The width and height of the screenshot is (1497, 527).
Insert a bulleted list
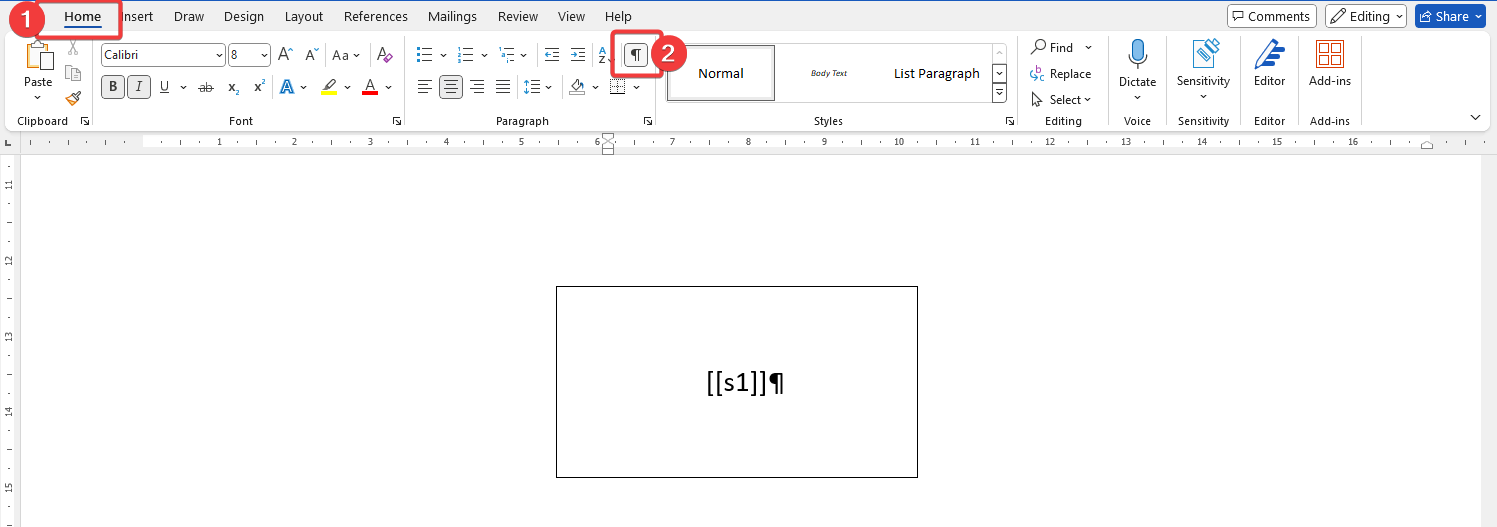tap(424, 55)
